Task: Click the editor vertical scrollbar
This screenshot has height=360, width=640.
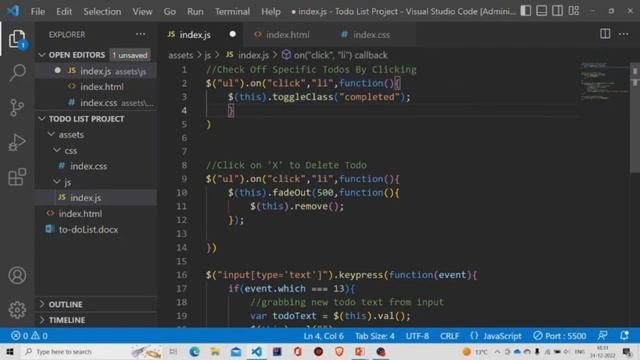Action: pyautogui.click(x=635, y=118)
